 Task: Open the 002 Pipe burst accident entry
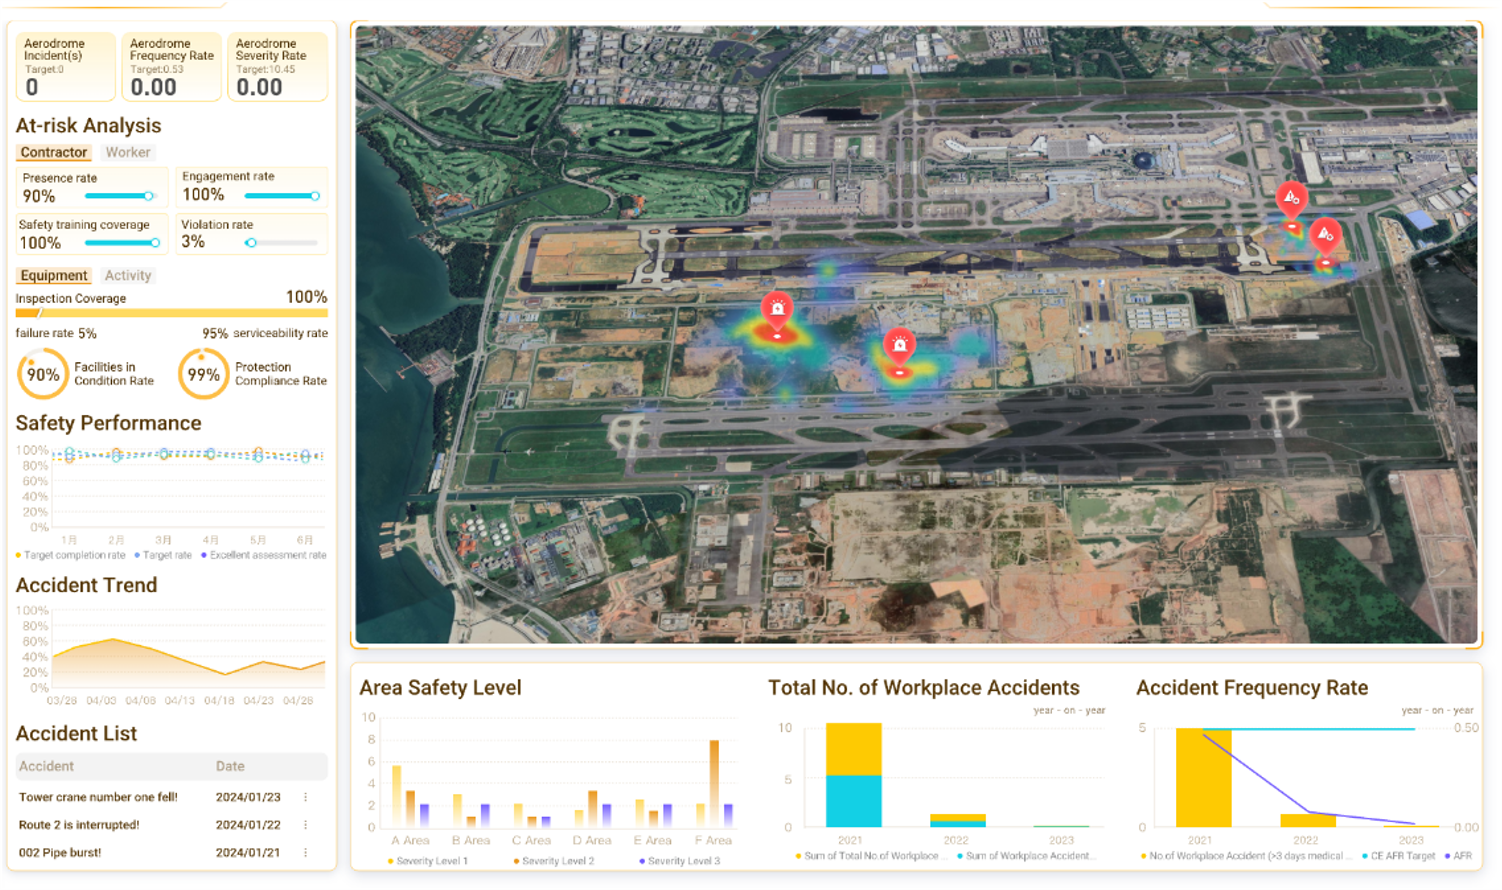click(x=60, y=853)
